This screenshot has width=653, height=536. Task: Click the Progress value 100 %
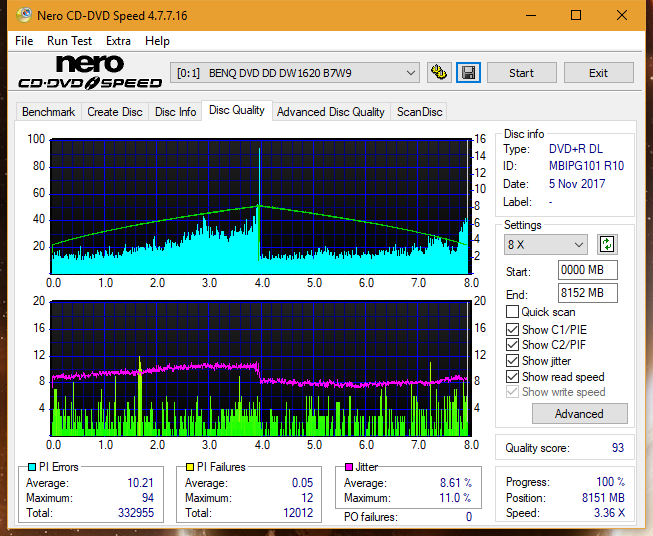tap(611, 482)
